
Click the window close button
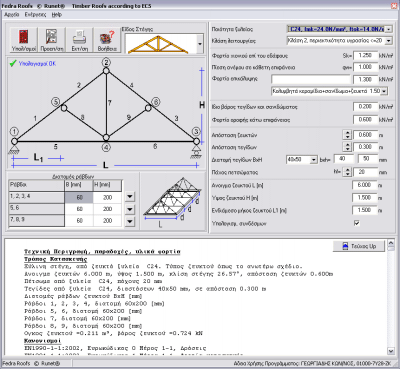395,6
